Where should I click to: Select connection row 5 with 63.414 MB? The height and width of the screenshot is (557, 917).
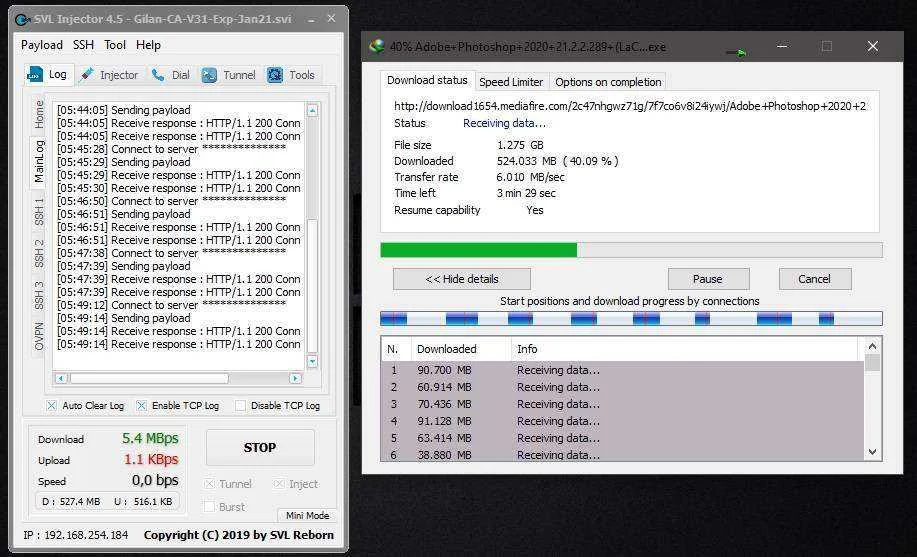623,438
